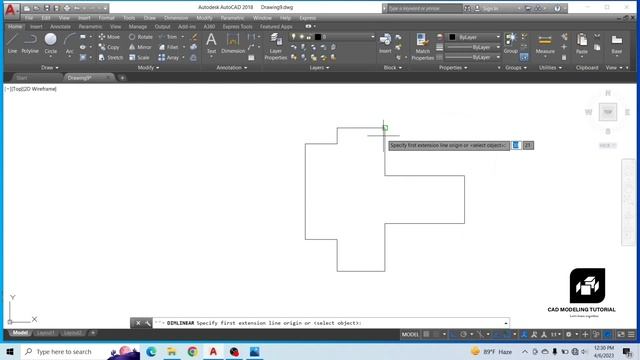The image size is (640, 360).
Task: Open the Format menu
Action: click(106, 18)
